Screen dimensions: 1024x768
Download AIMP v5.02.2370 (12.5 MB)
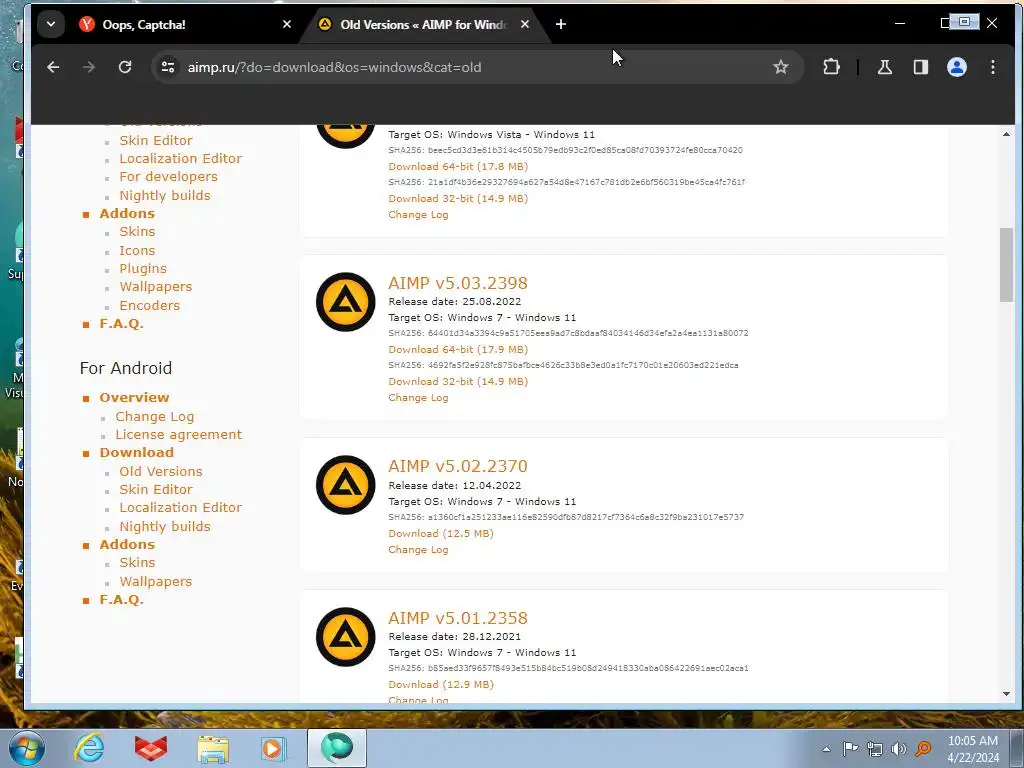[441, 534]
